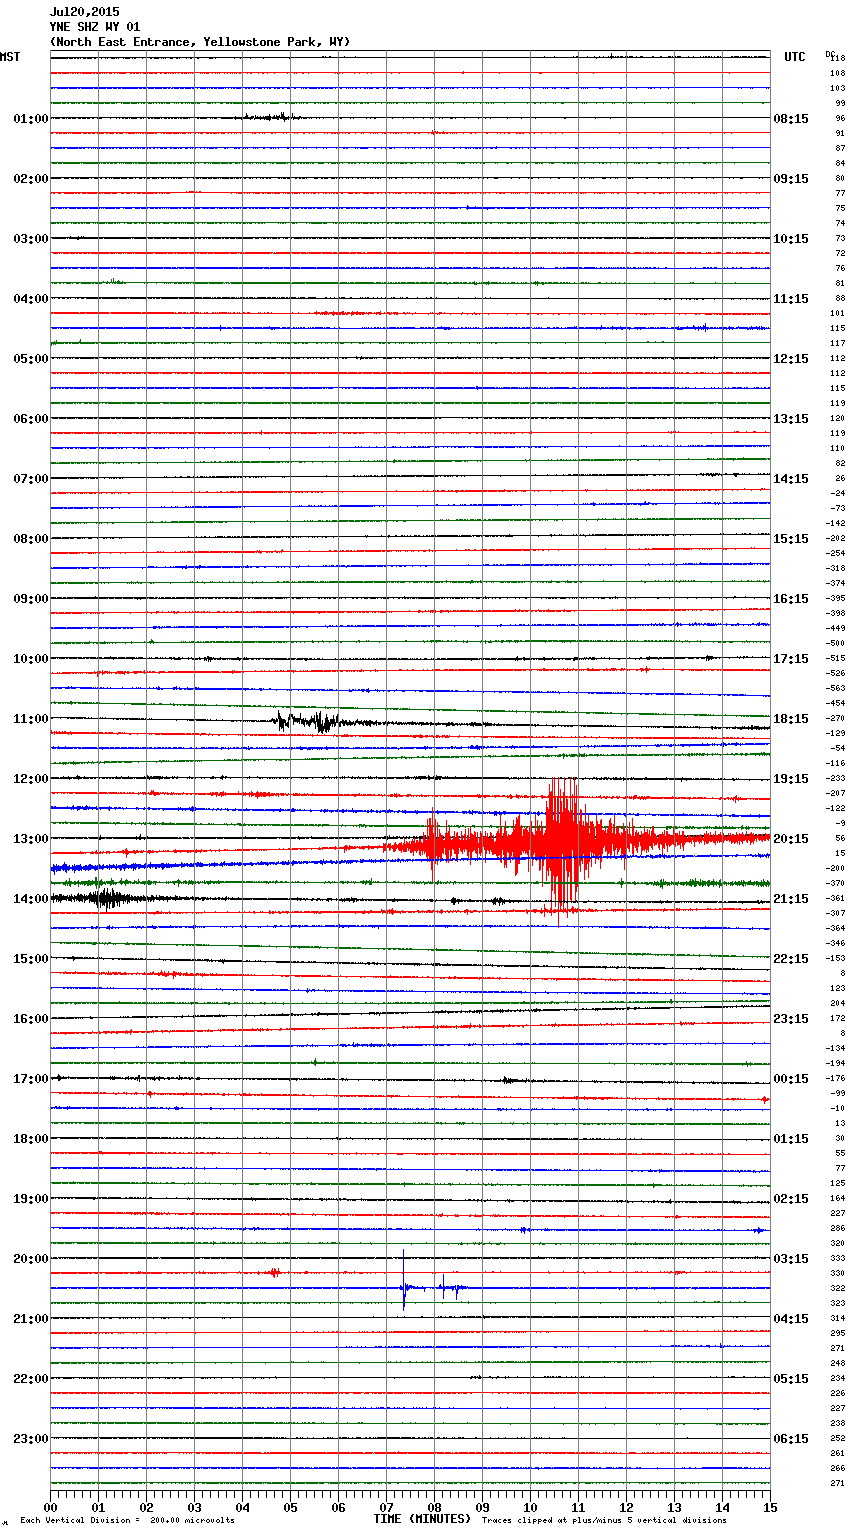Viewport: 850px width, 1534px height.
Task: Select the 13:00 MST time label
Action: [30, 839]
